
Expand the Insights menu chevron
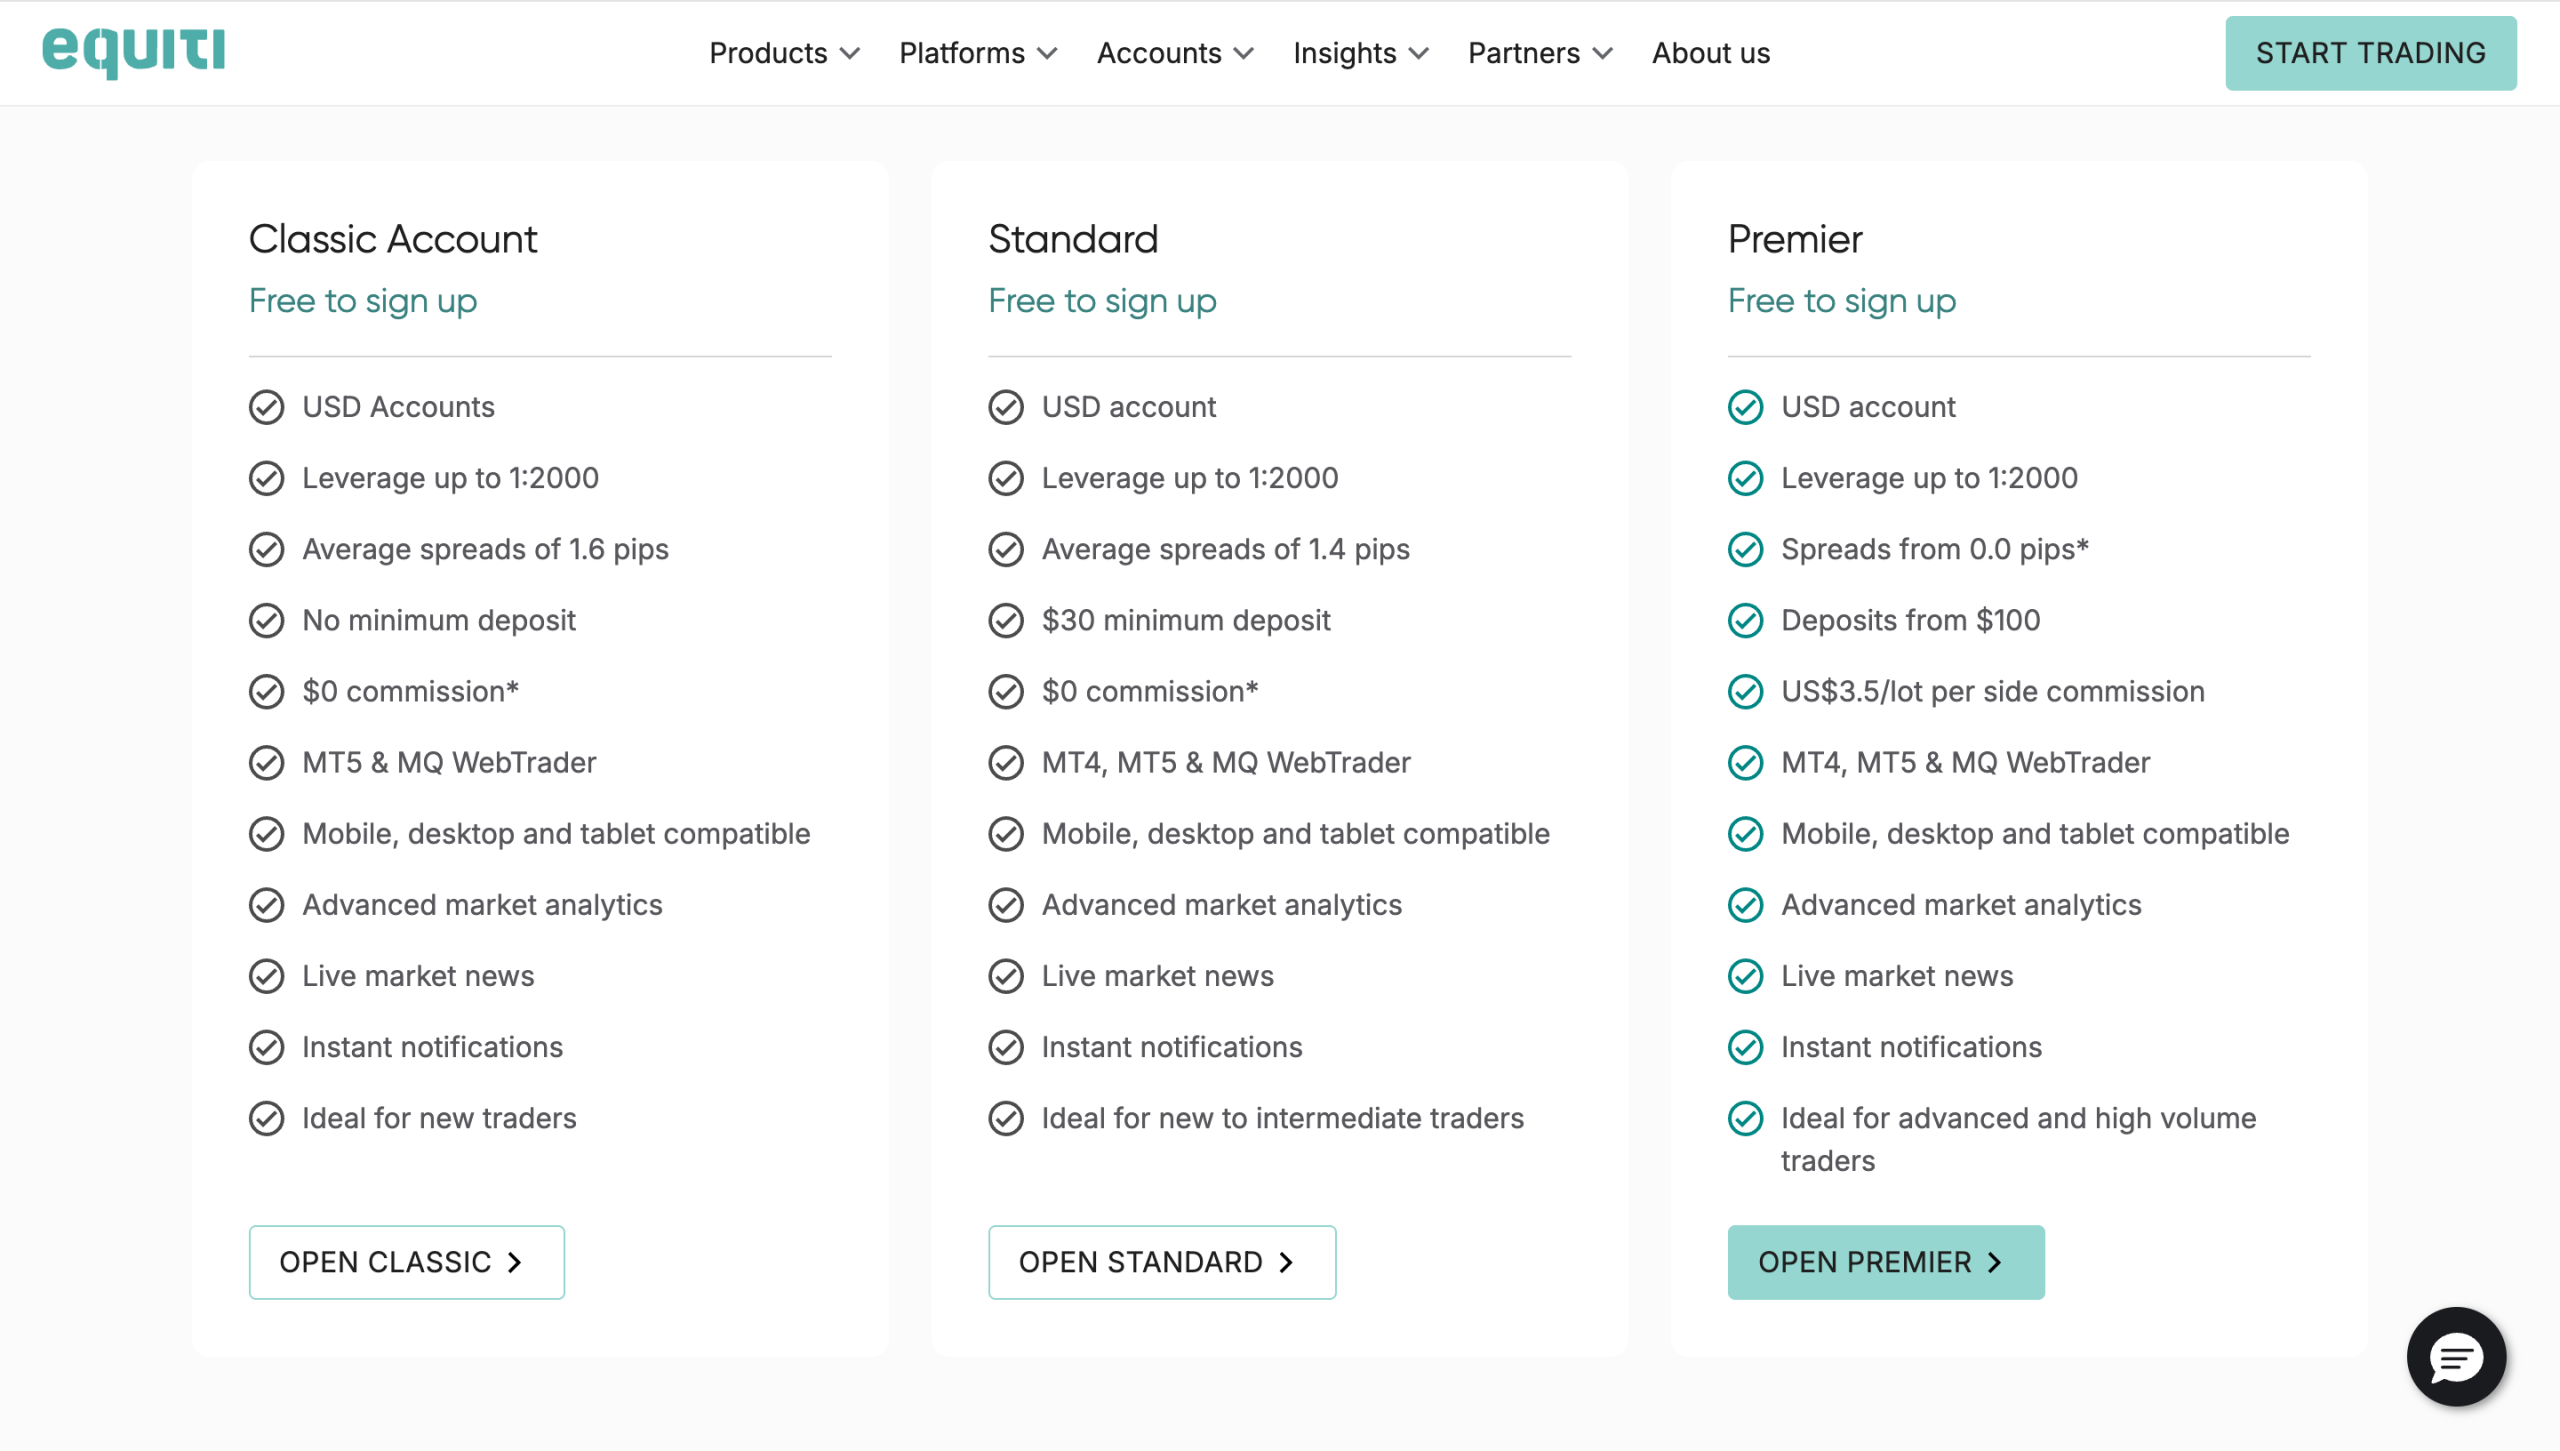tap(1419, 53)
